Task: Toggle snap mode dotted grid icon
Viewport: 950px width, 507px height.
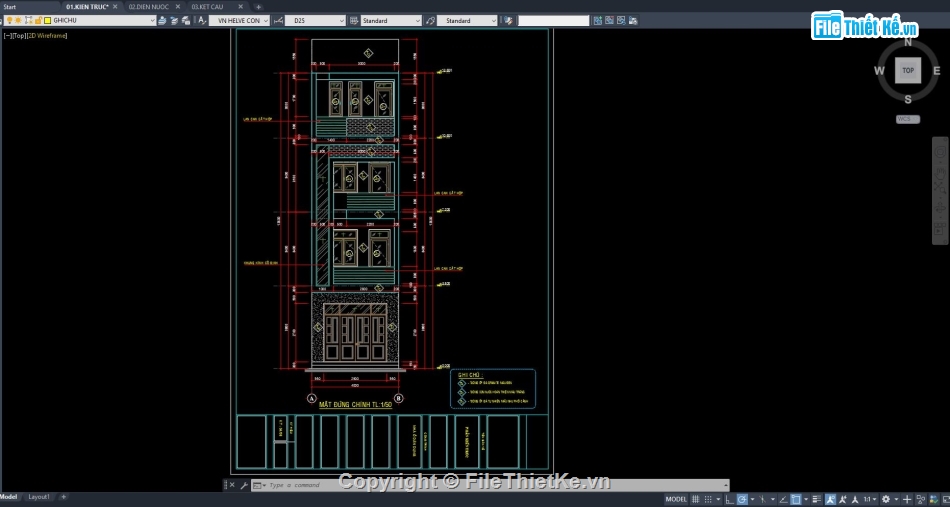Action: pyautogui.click(x=708, y=499)
